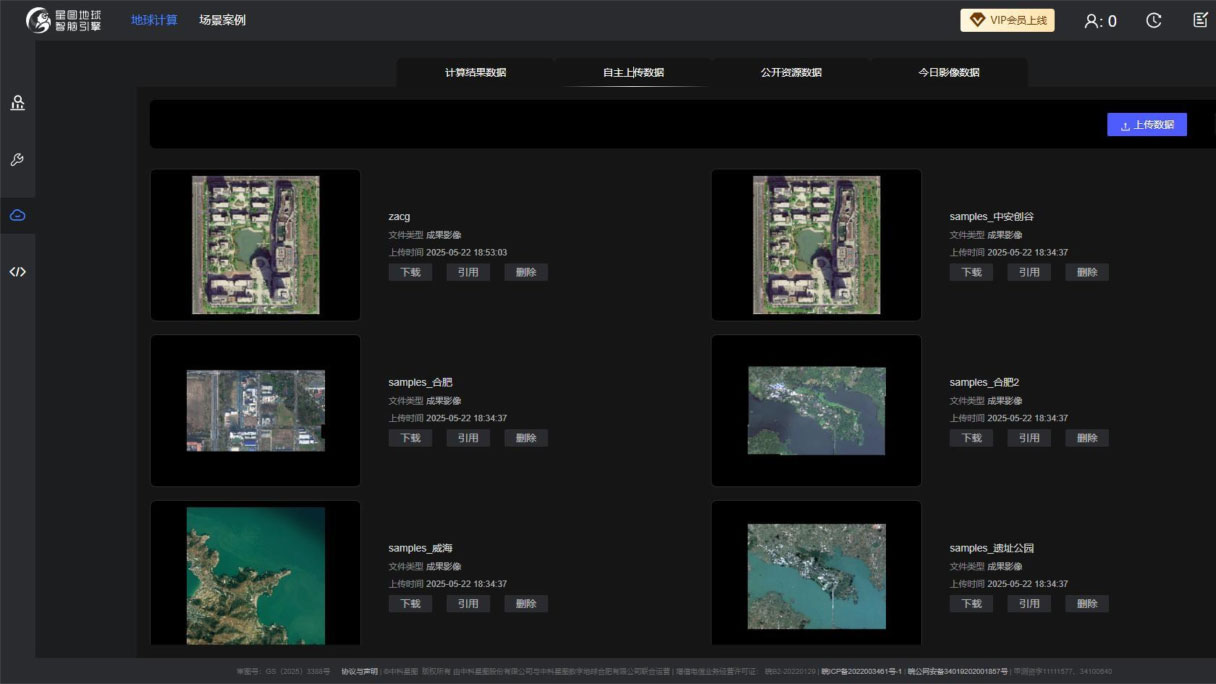Click the VIP会员上线 badge
The image size is (1216, 684).
[x=1007, y=20]
